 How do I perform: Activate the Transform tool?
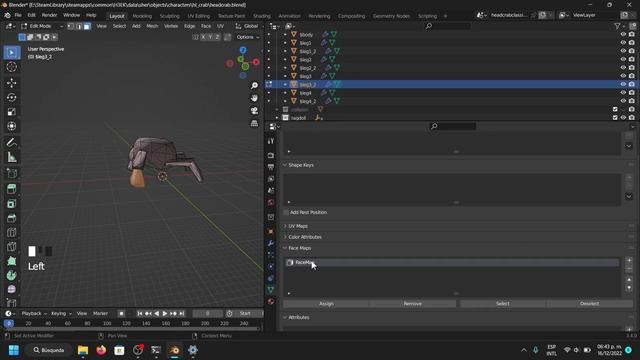pyautogui.click(x=11, y=126)
